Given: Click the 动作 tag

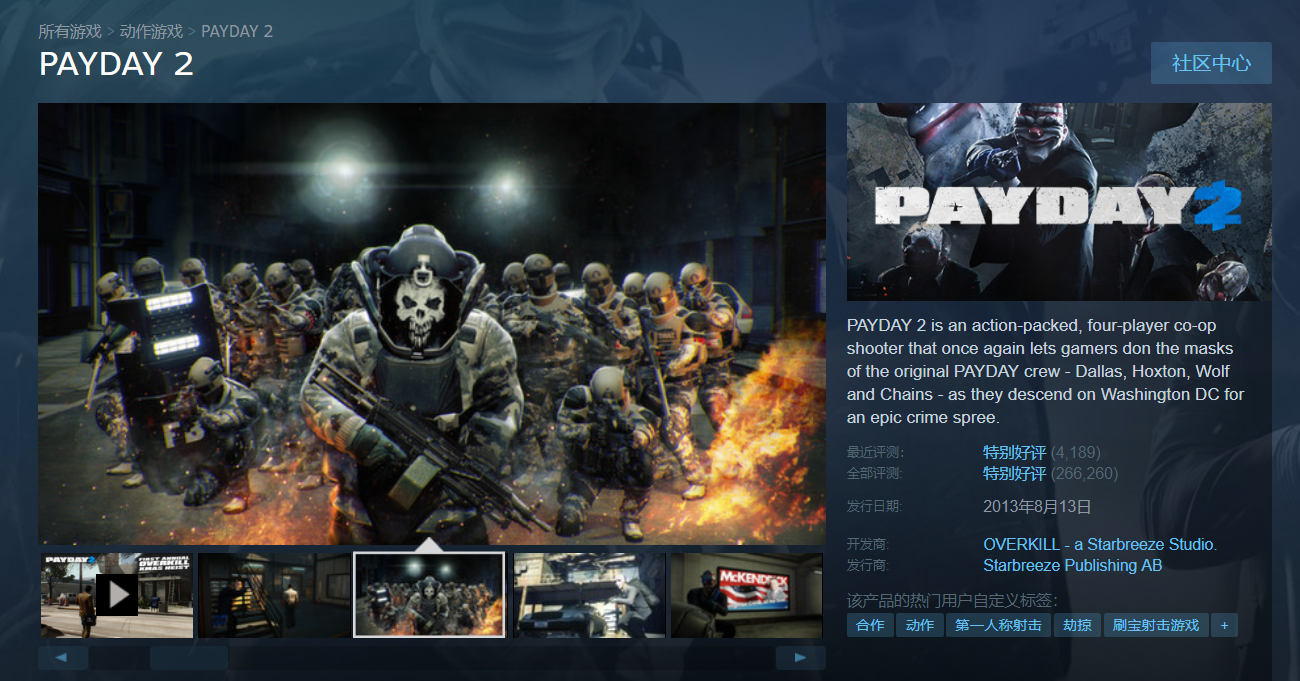Looking at the screenshot, I should click(920, 625).
